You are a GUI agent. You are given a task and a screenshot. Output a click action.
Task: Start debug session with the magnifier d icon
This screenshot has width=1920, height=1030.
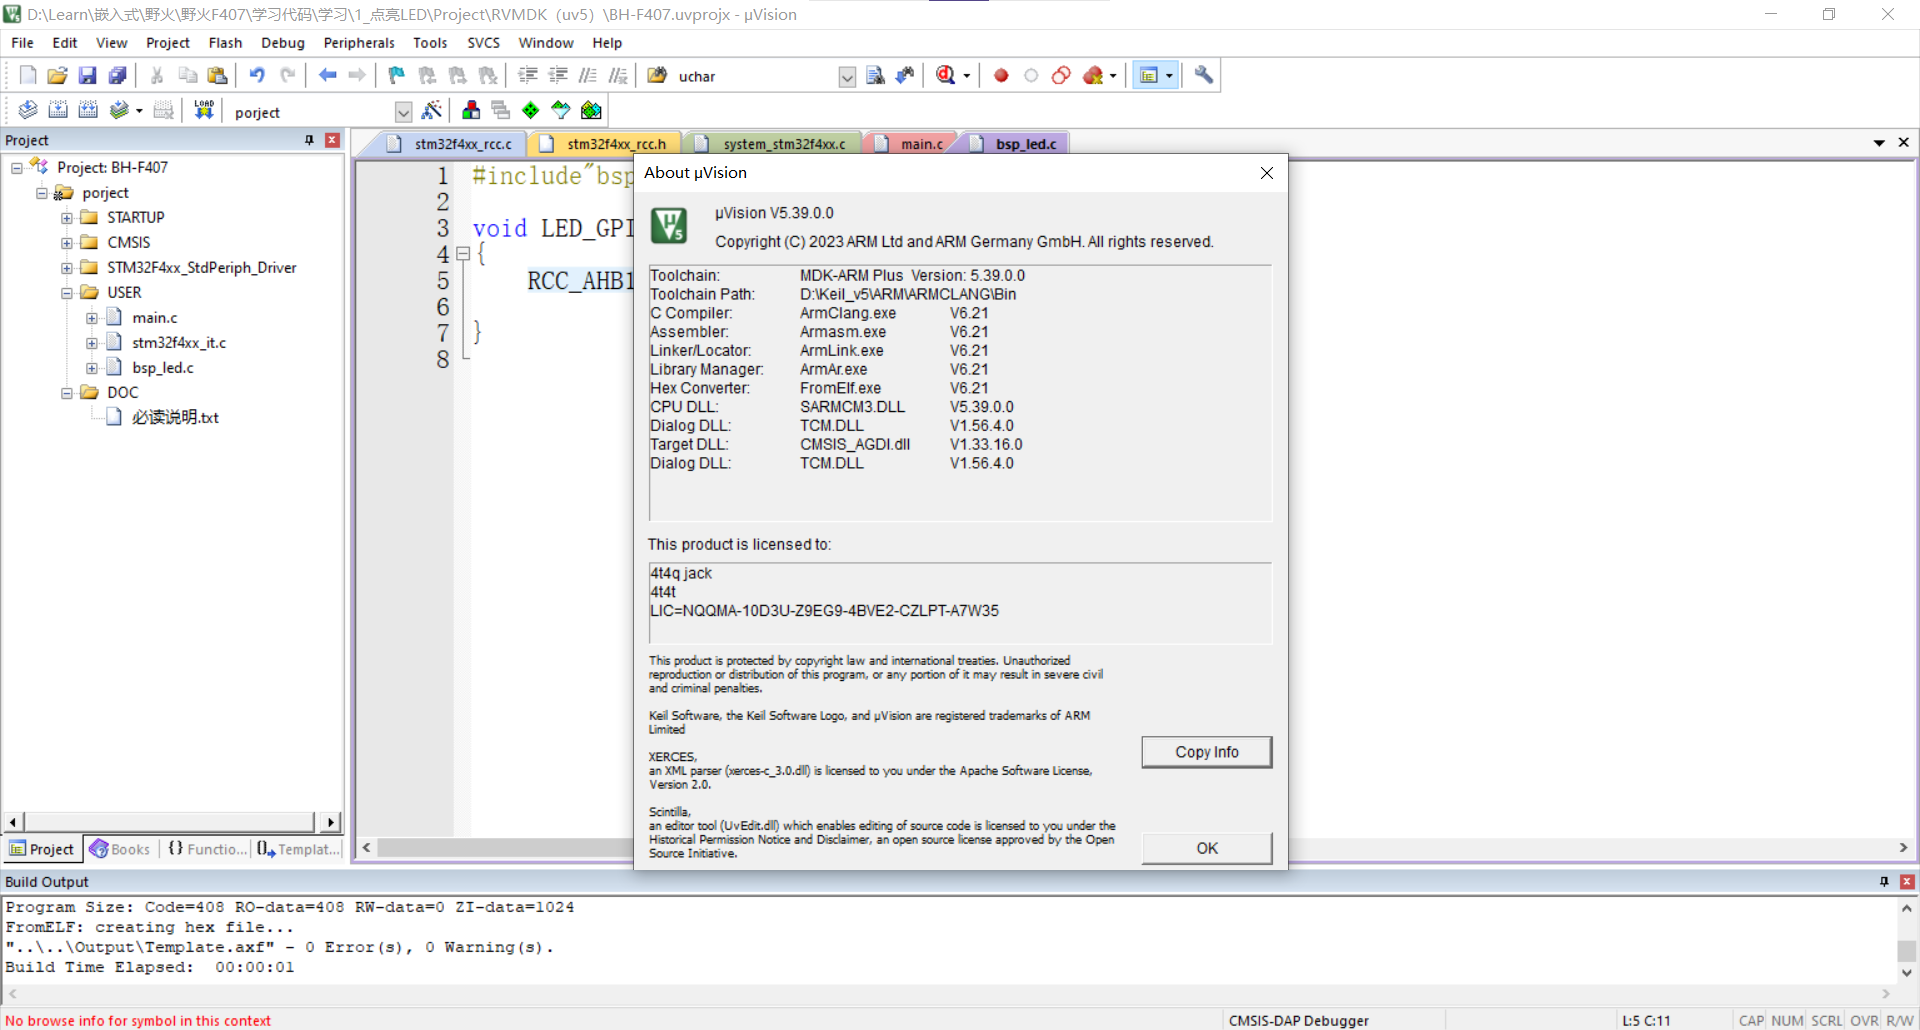tap(945, 75)
